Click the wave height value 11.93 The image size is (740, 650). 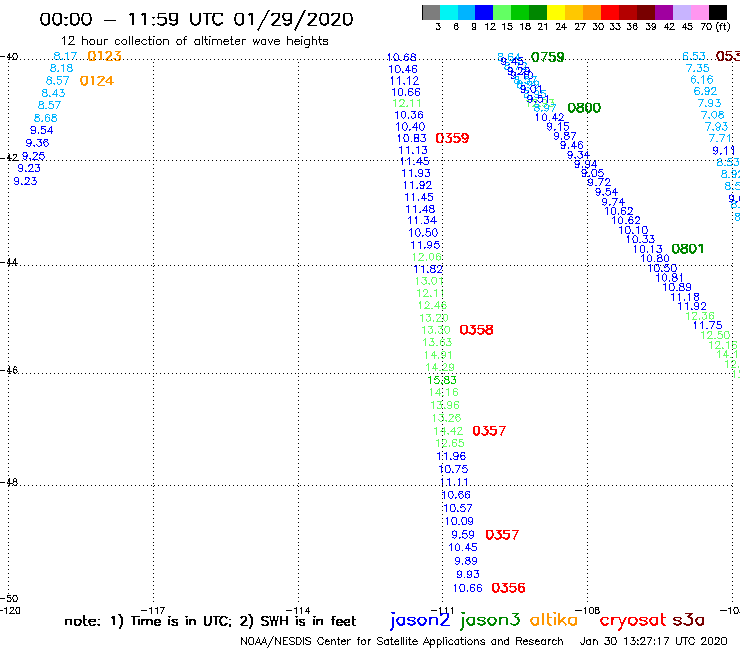(x=416, y=173)
